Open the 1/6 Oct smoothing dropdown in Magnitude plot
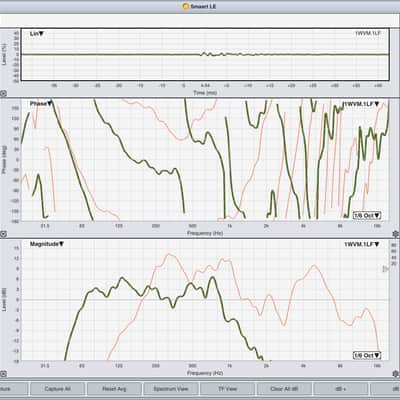This screenshot has width=400, height=400. (367, 356)
